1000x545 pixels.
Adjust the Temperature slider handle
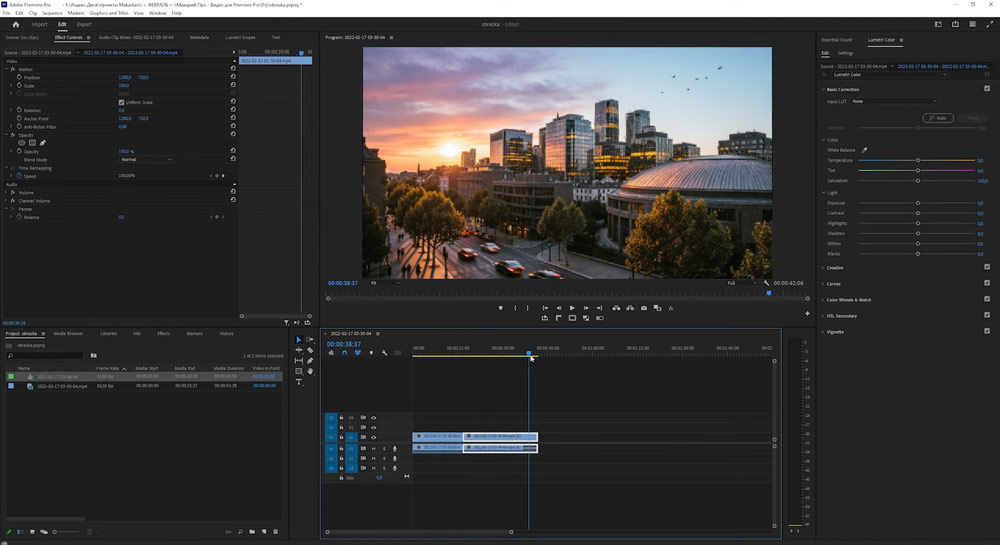pos(918,160)
